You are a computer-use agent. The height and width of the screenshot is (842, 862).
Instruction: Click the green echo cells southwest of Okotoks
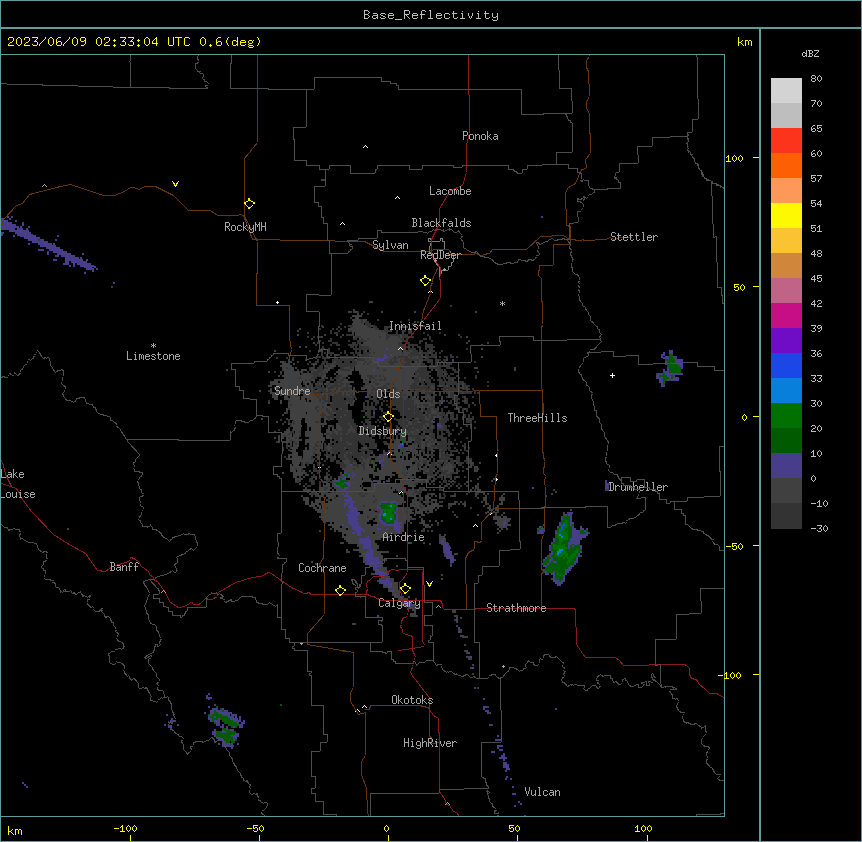(225, 727)
